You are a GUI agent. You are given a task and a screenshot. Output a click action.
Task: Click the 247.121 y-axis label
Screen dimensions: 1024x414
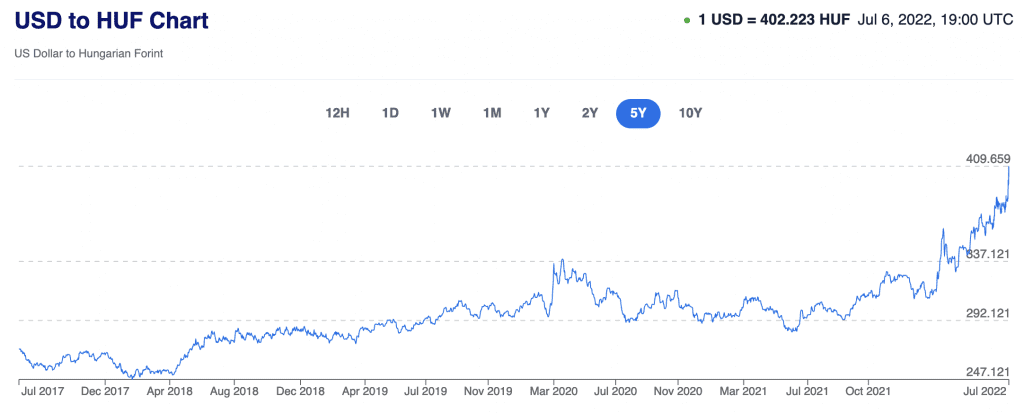click(x=988, y=371)
